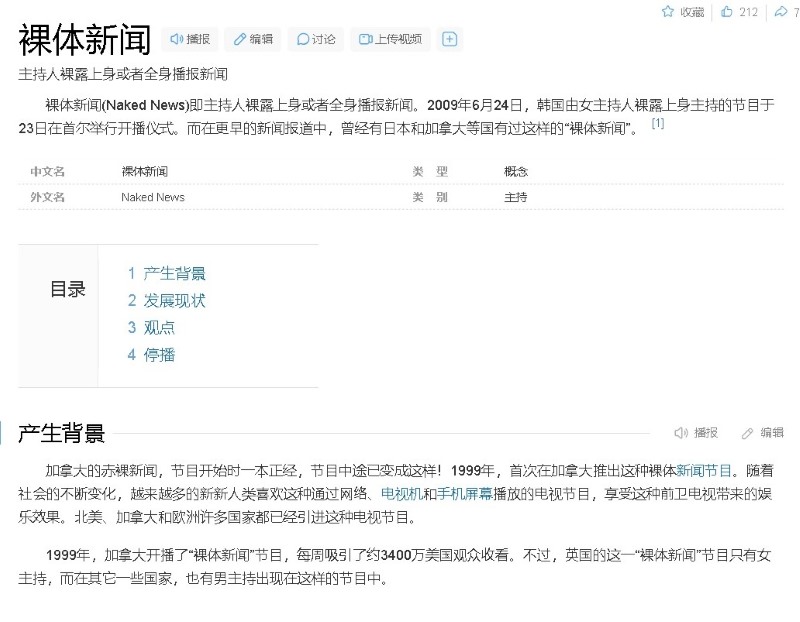The height and width of the screenshot is (622, 800).
Task: Click the plus icon after 上传视频
Action: coord(450,39)
